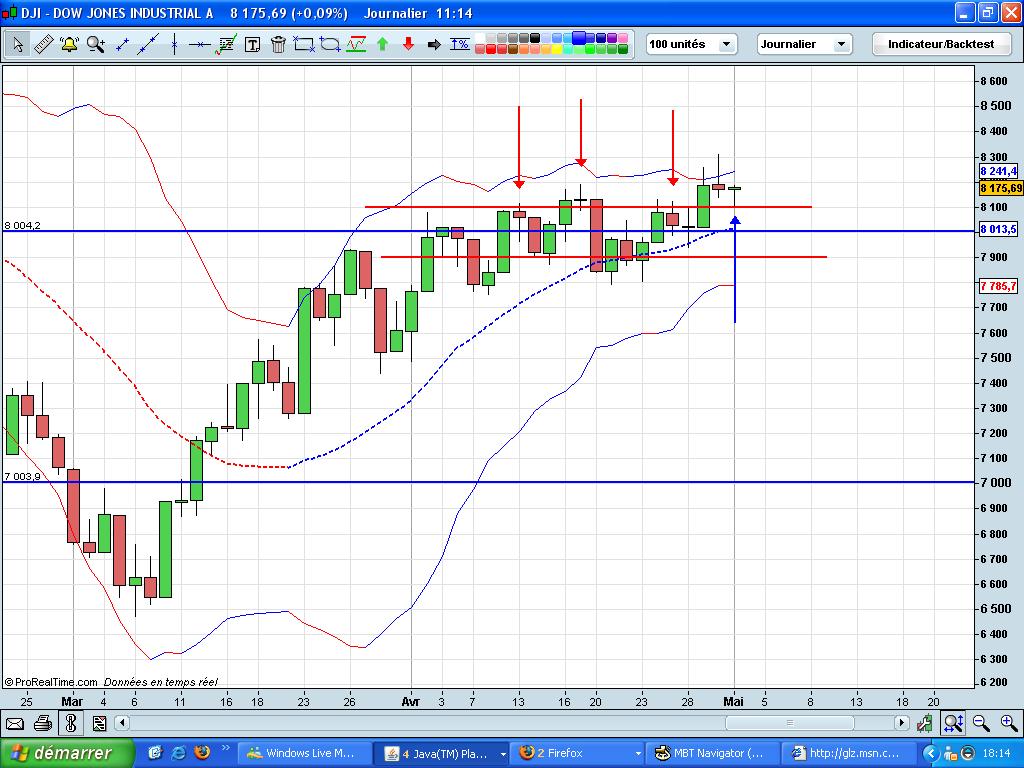Viewport: 1024px width, 768px height.
Task: Insert a green up arrow marker
Action: (x=383, y=44)
